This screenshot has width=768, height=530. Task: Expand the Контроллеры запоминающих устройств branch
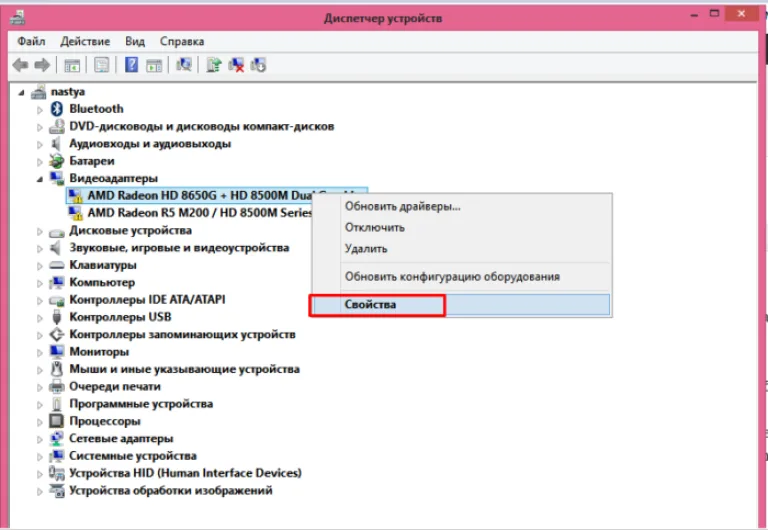click(40, 335)
